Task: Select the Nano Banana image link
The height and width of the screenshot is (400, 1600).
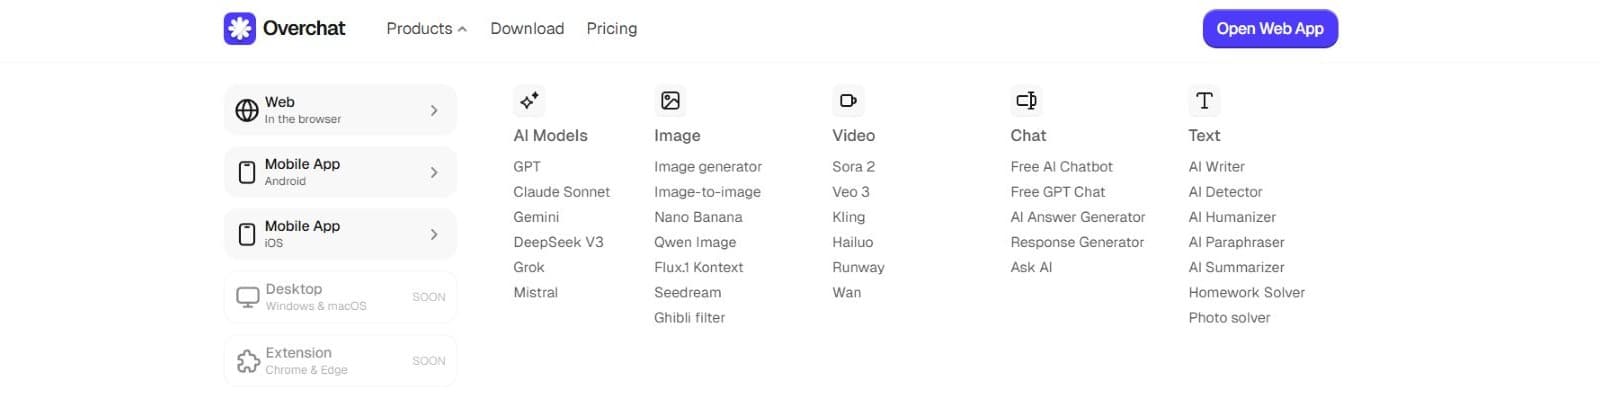Action: pos(698,217)
